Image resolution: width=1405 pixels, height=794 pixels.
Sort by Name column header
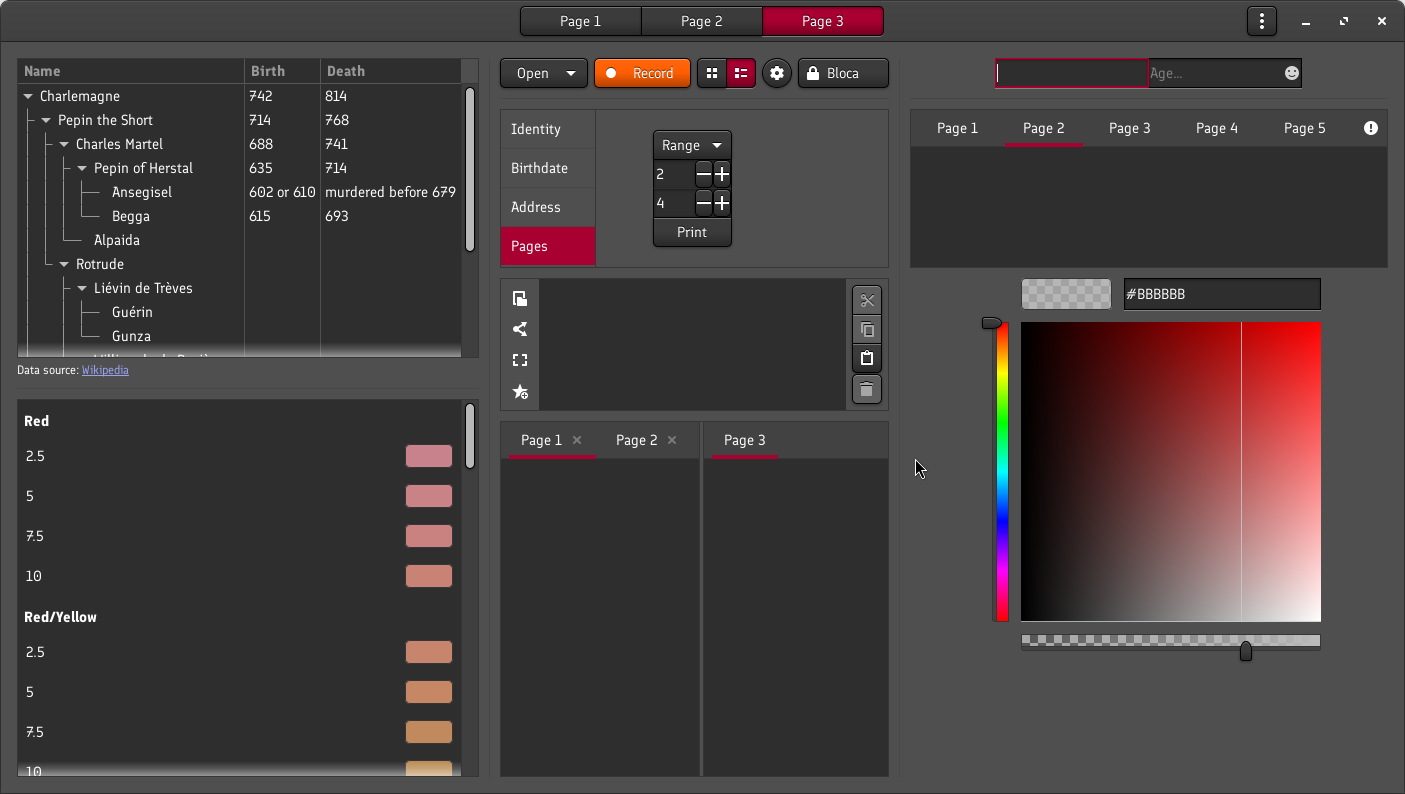[x=131, y=71]
